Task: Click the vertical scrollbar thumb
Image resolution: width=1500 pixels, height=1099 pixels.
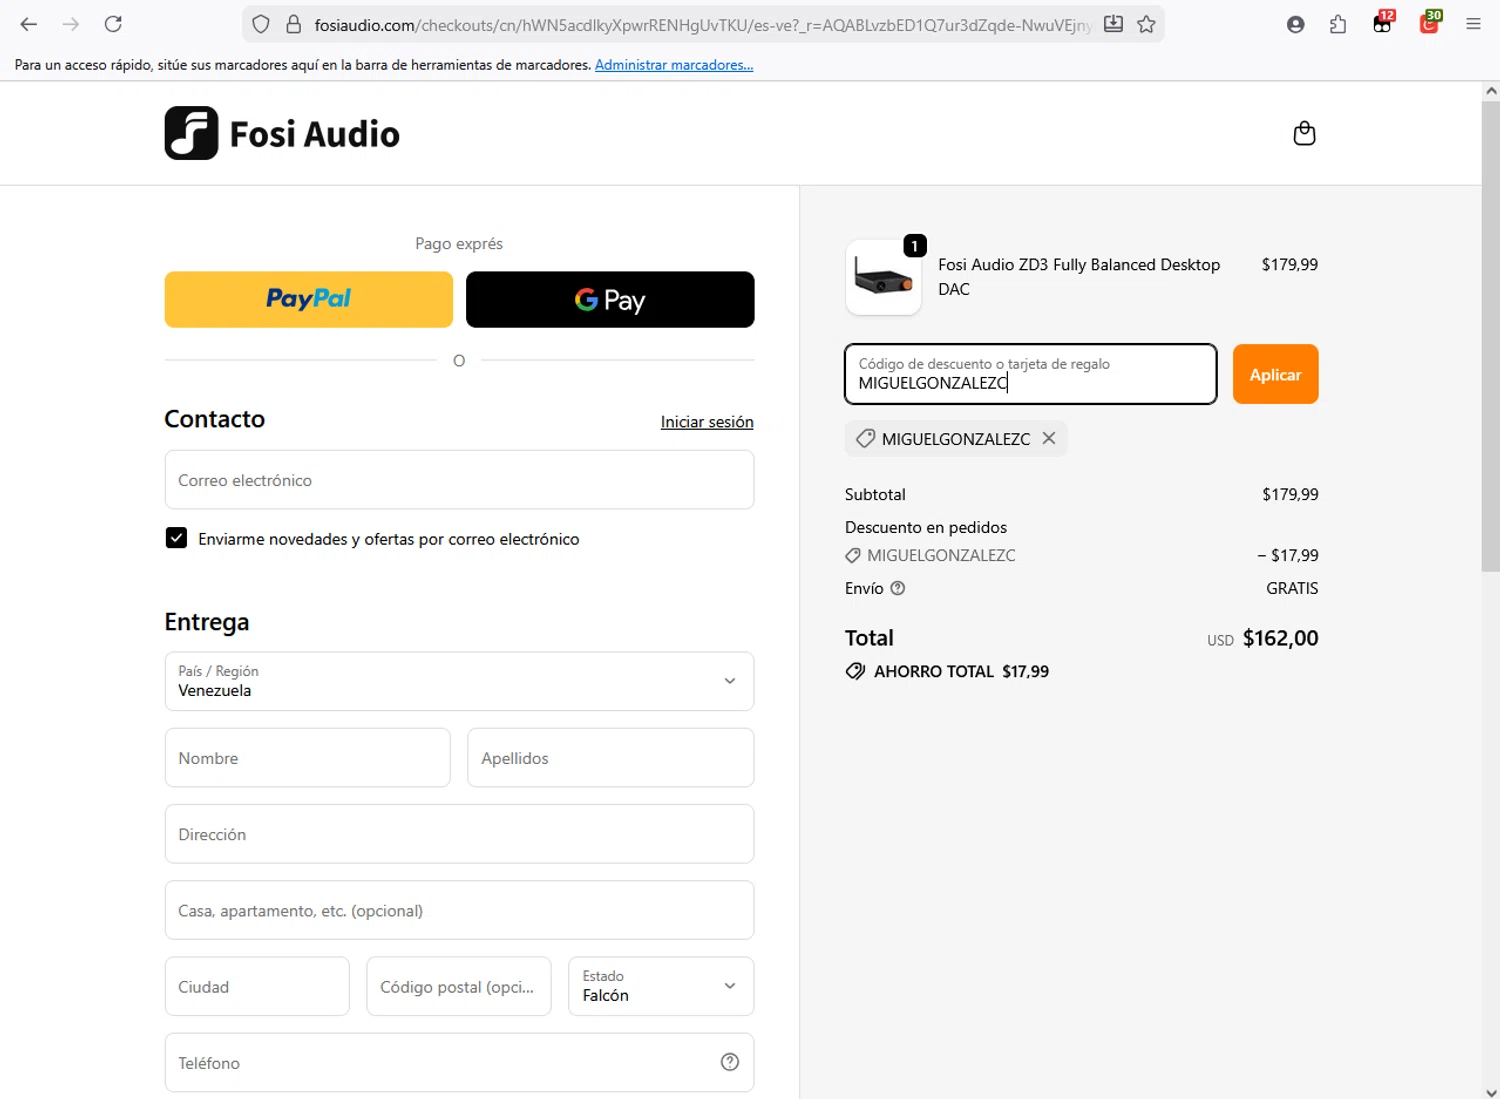Action: click(1491, 335)
